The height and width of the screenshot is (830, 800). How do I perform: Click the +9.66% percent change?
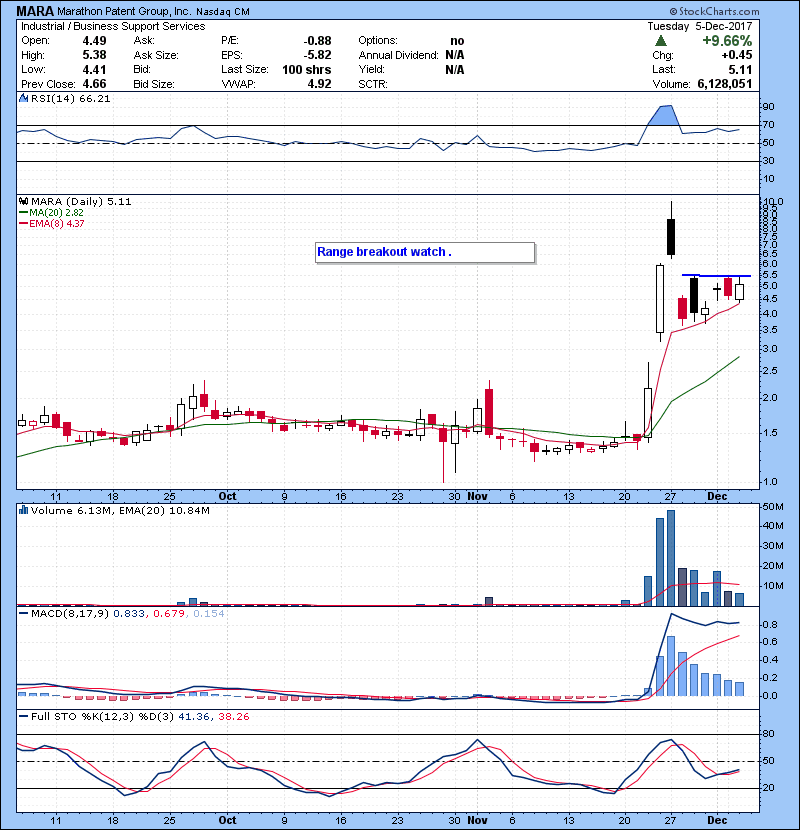(x=727, y=41)
